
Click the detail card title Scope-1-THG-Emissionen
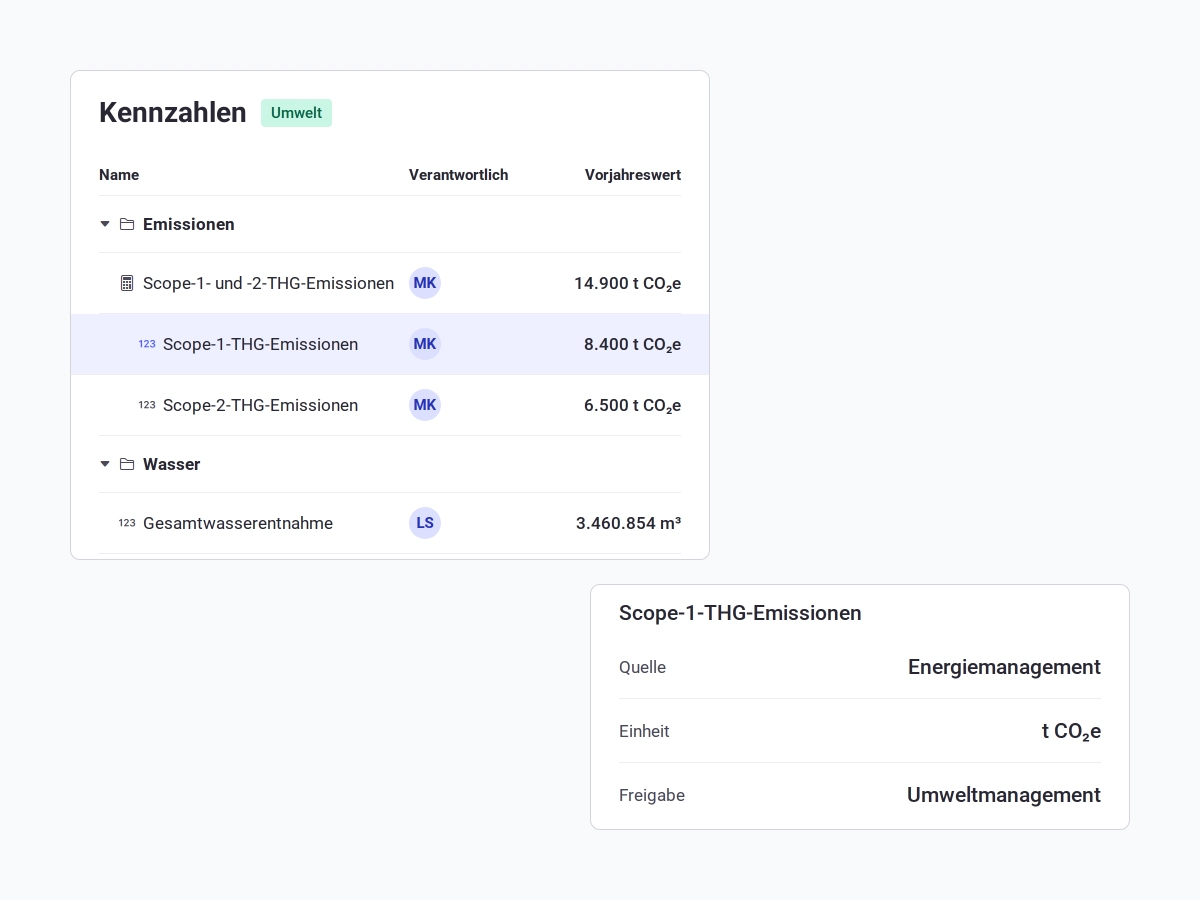pyautogui.click(x=740, y=613)
